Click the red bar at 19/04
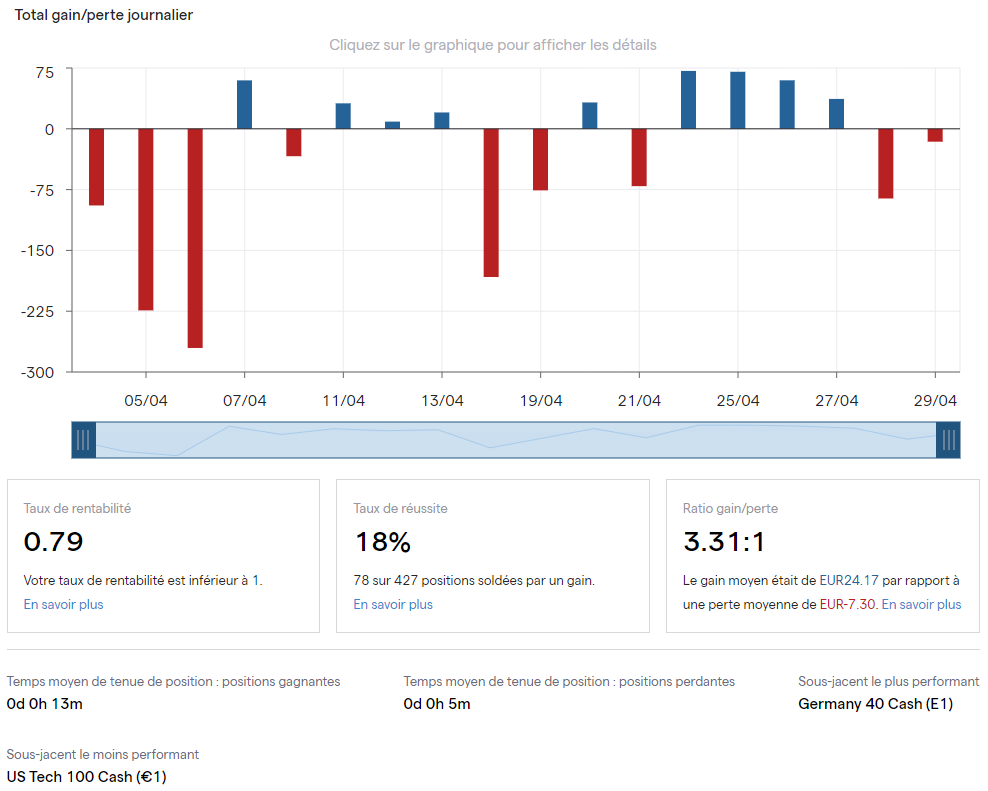This screenshot has height=791, width=988. [x=540, y=159]
